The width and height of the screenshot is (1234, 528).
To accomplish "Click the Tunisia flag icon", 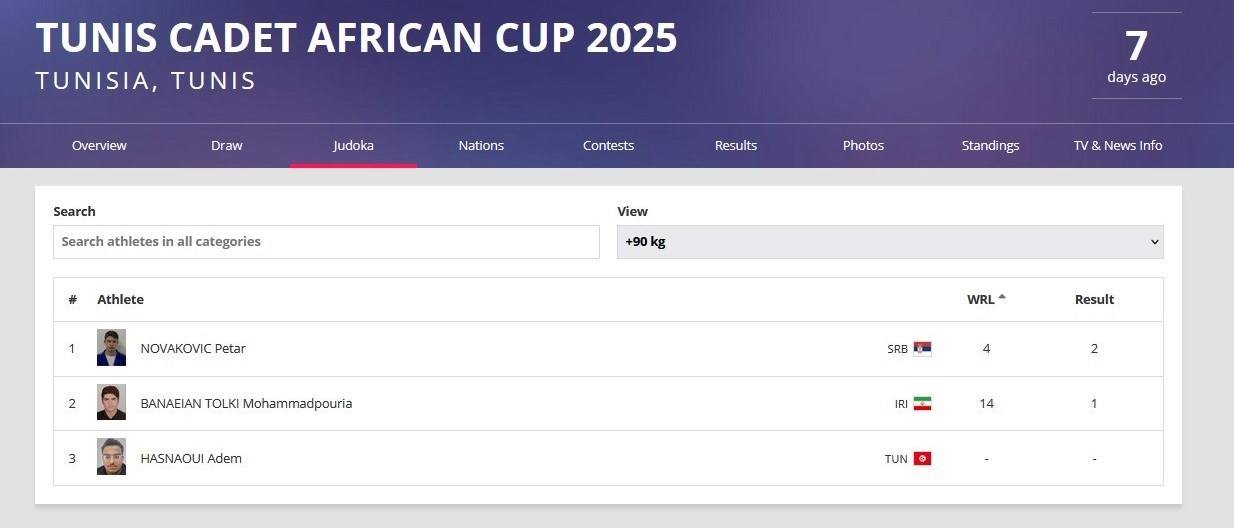I will [922, 459].
